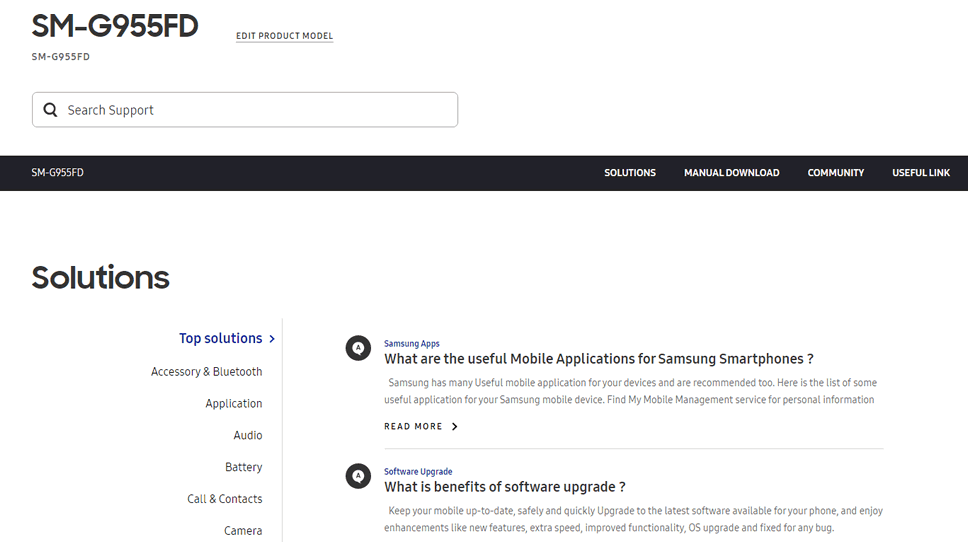
Task: Select Camera category
Action: [x=243, y=531]
